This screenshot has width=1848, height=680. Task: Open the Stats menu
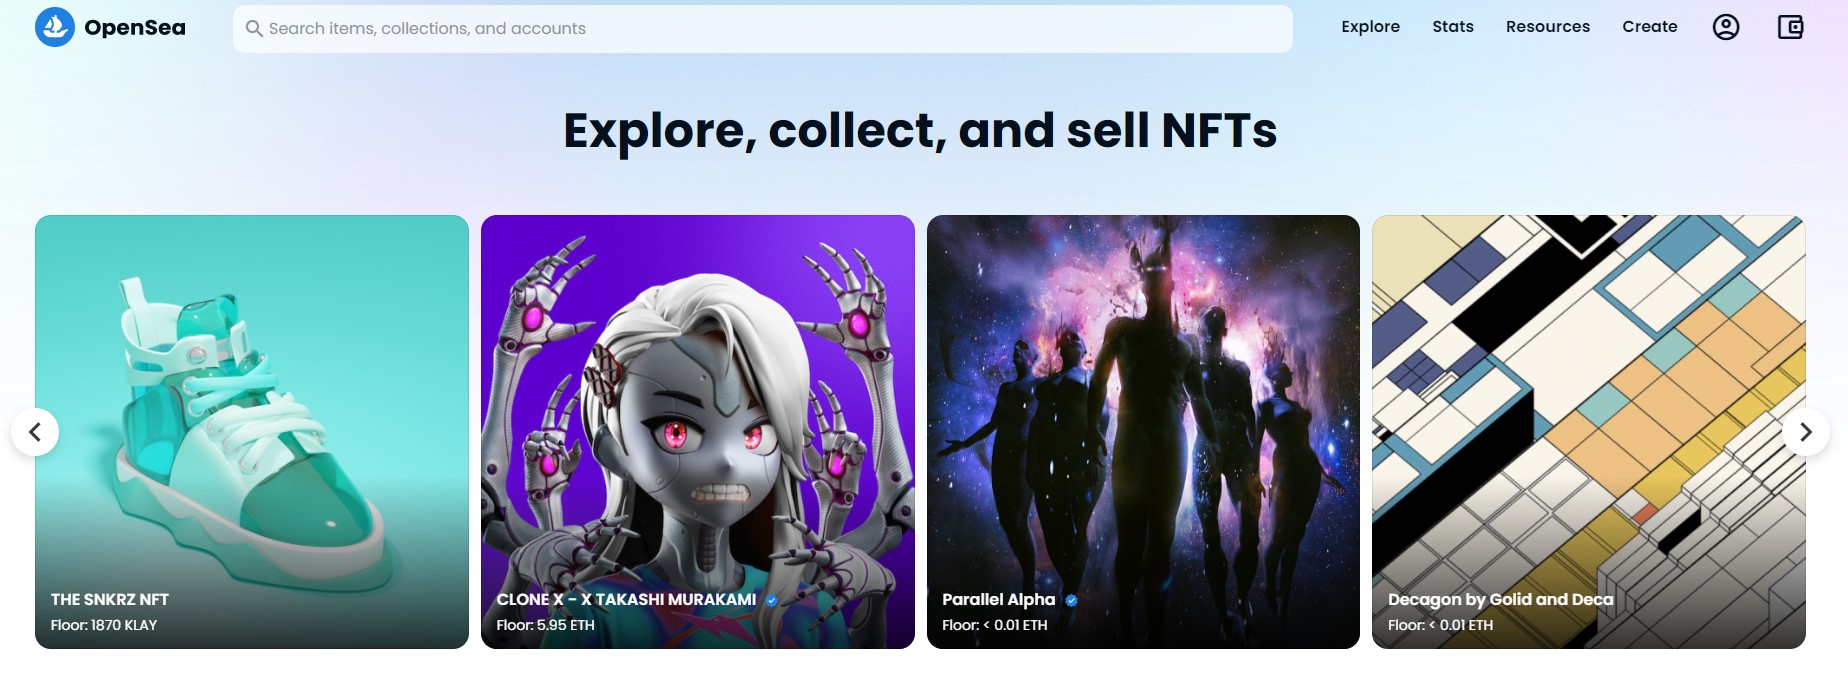click(x=1452, y=27)
